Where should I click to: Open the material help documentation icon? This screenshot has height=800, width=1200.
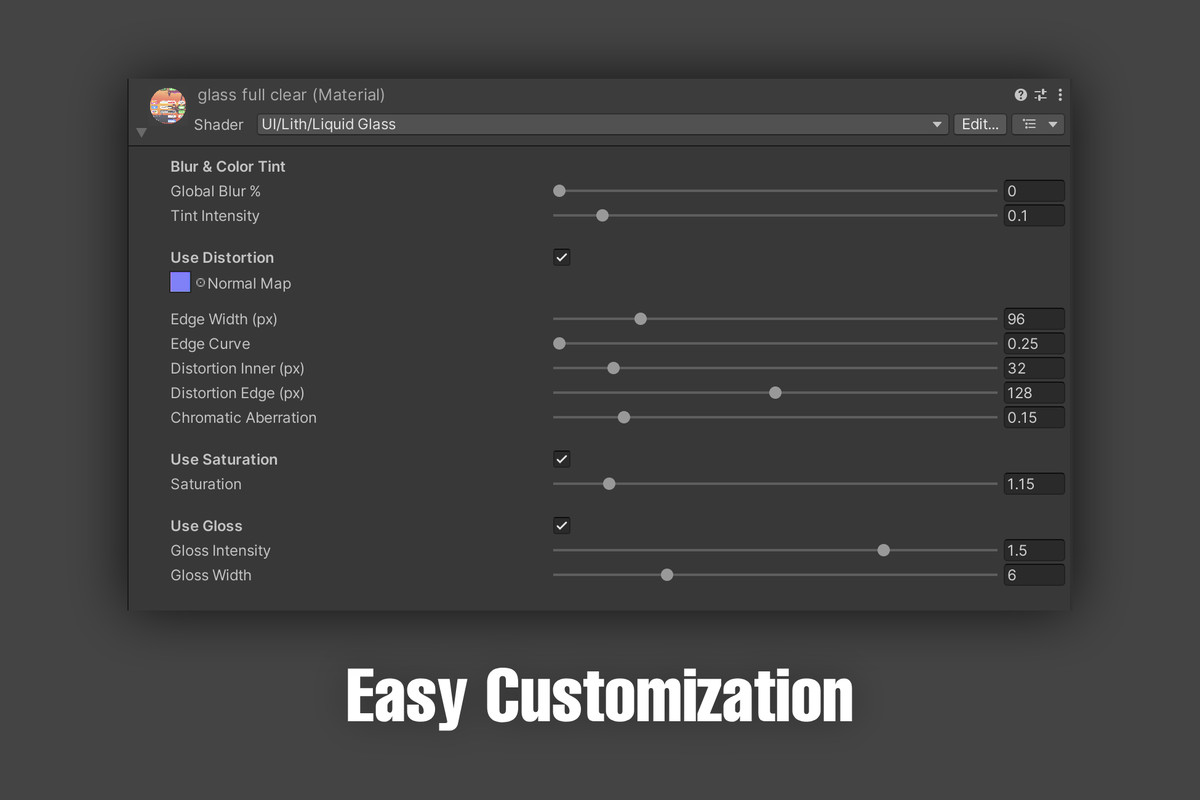[x=1020, y=94]
